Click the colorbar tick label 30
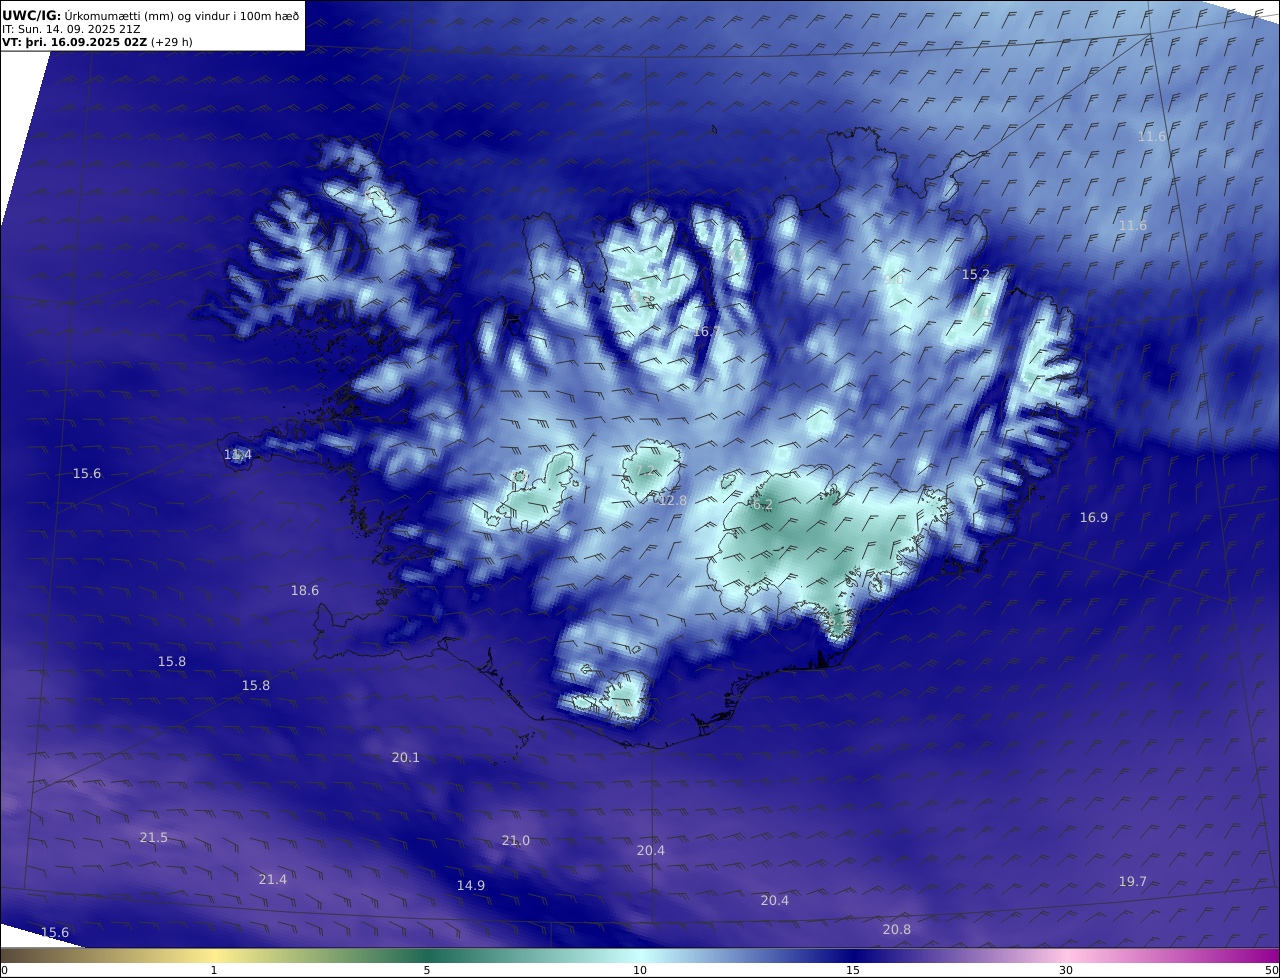Image resolution: width=1280 pixels, height=978 pixels. pyautogui.click(x=1066, y=970)
